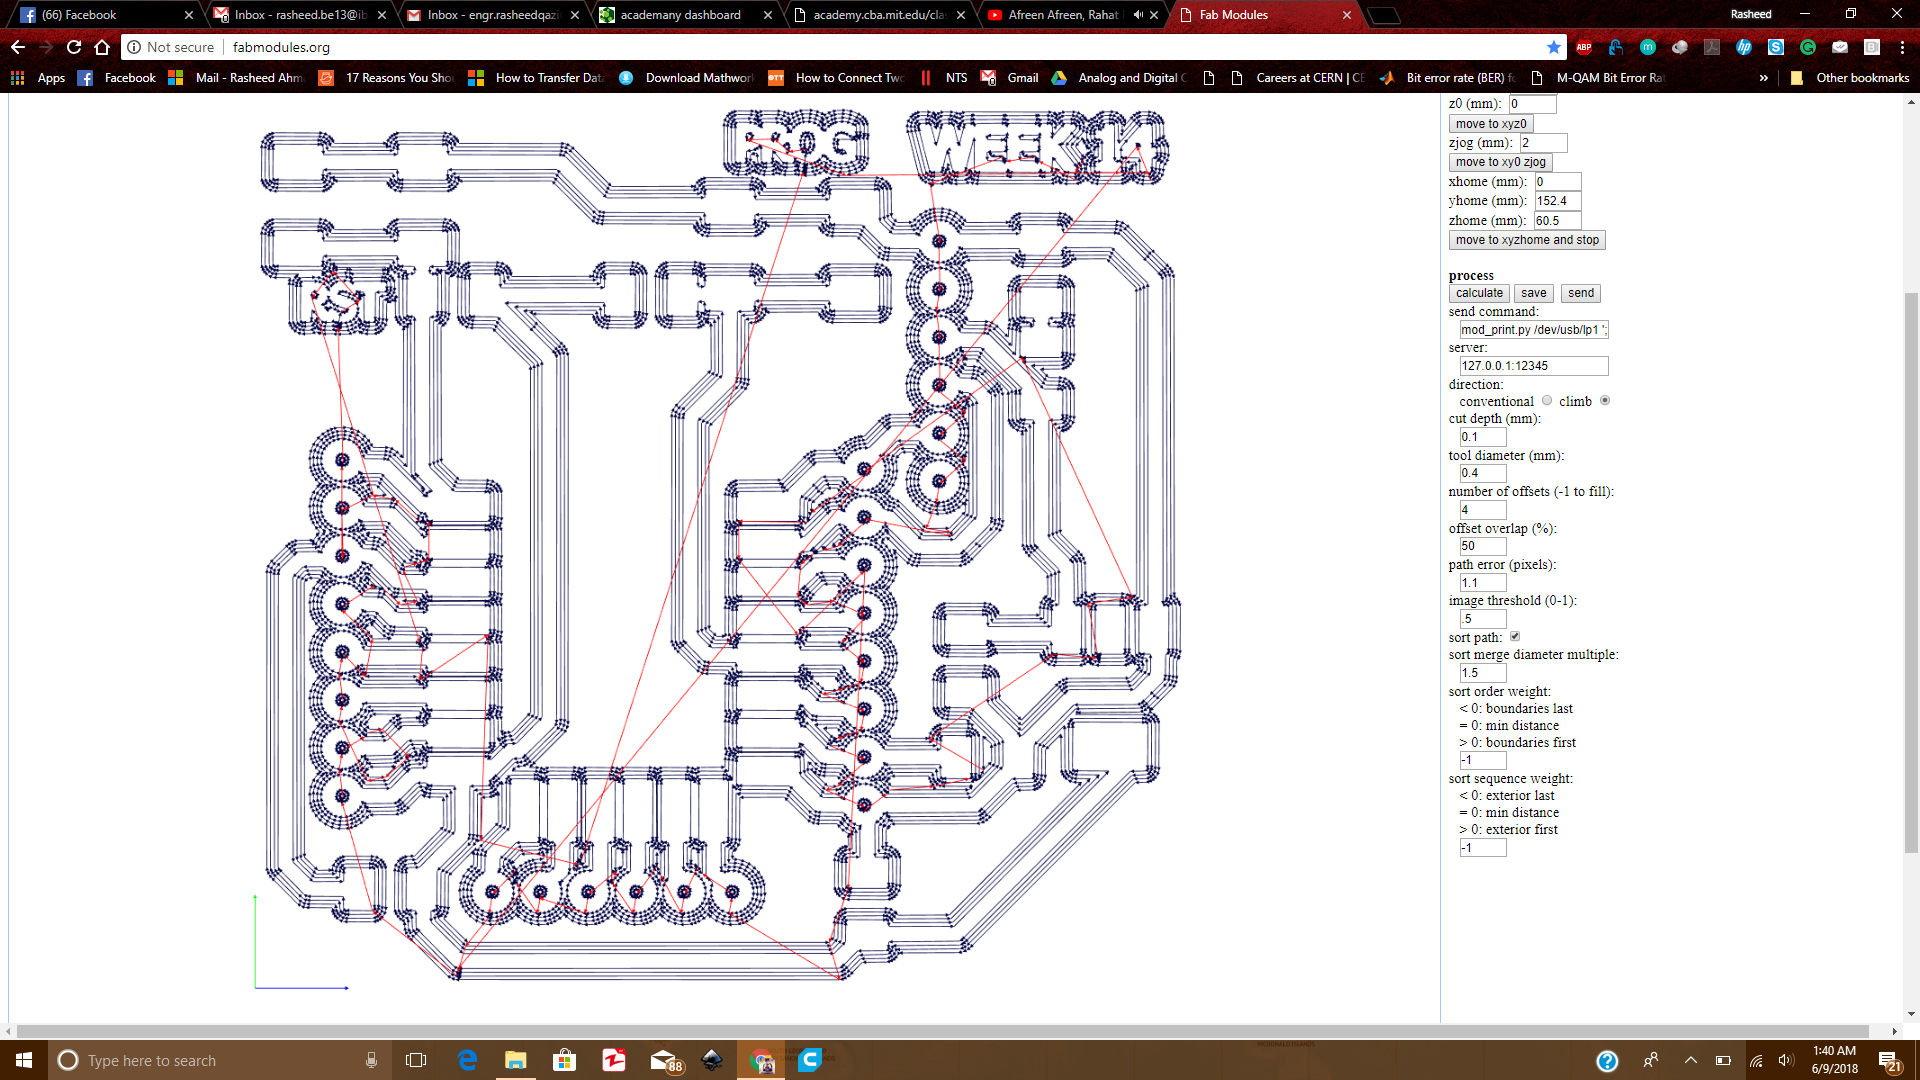Image resolution: width=1920 pixels, height=1080 pixels.
Task: Toggle the sort path checkbox
Action: (1515, 637)
